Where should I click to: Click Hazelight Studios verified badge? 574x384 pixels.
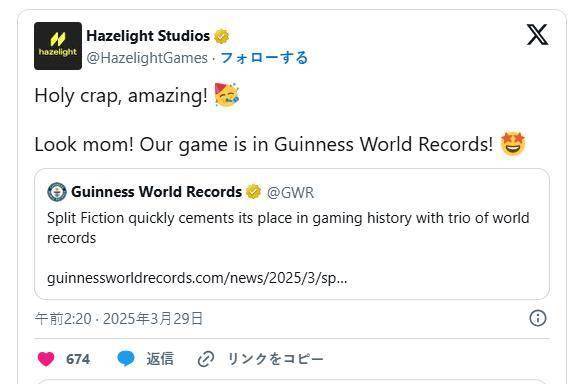coord(221,36)
